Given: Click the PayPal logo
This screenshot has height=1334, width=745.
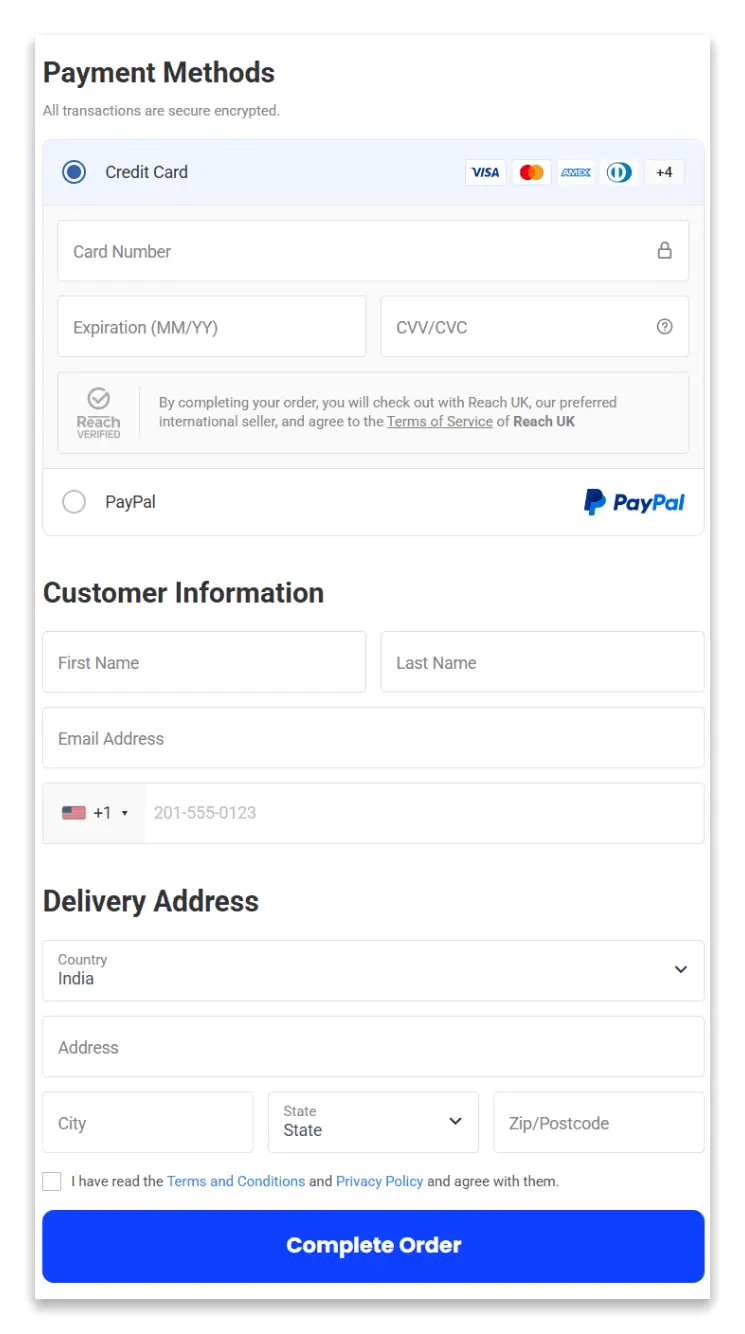Looking at the screenshot, I should click(634, 501).
